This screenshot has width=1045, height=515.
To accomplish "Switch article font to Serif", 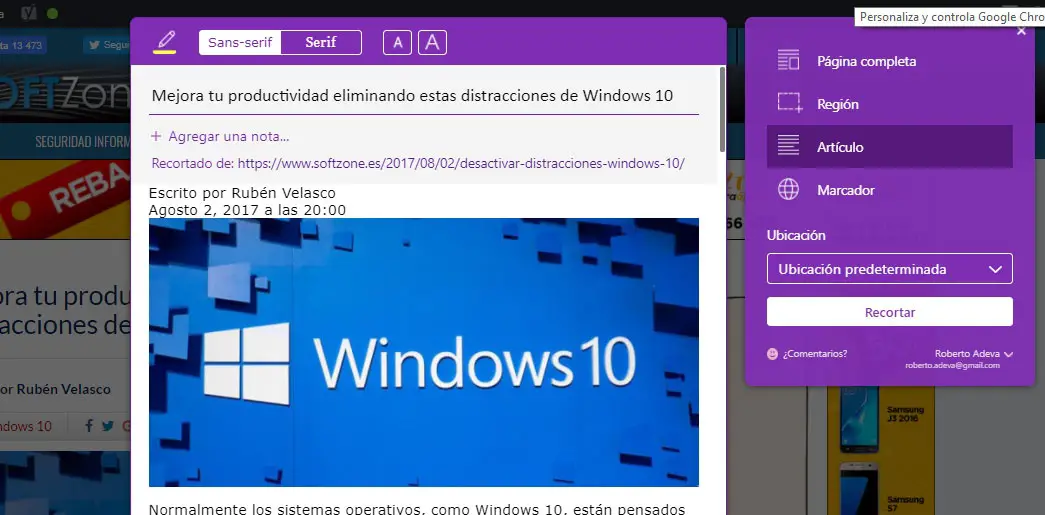I will 321,43.
